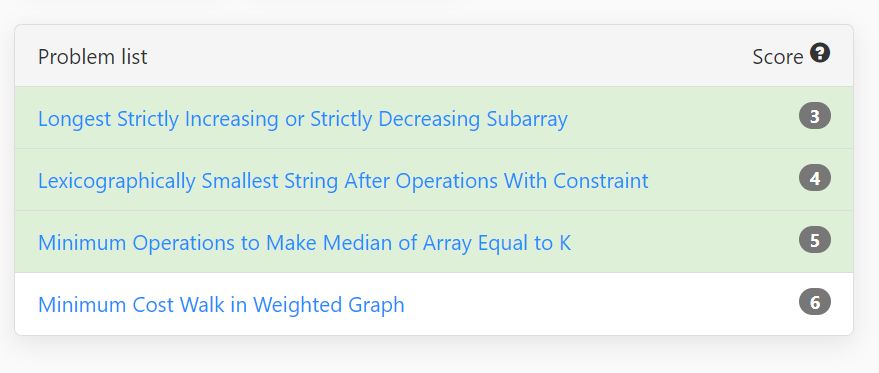Image resolution: width=879 pixels, height=373 pixels.
Task: Click the words Strictly Decreasing Subarray in first problem
Action: coord(439,119)
